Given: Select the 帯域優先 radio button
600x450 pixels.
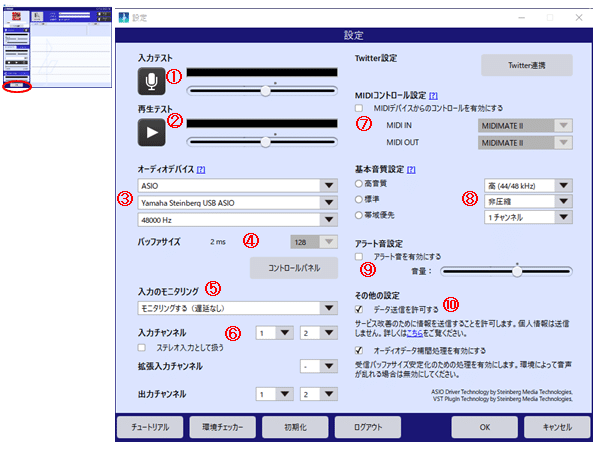Looking at the screenshot, I should [x=359, y=215].
